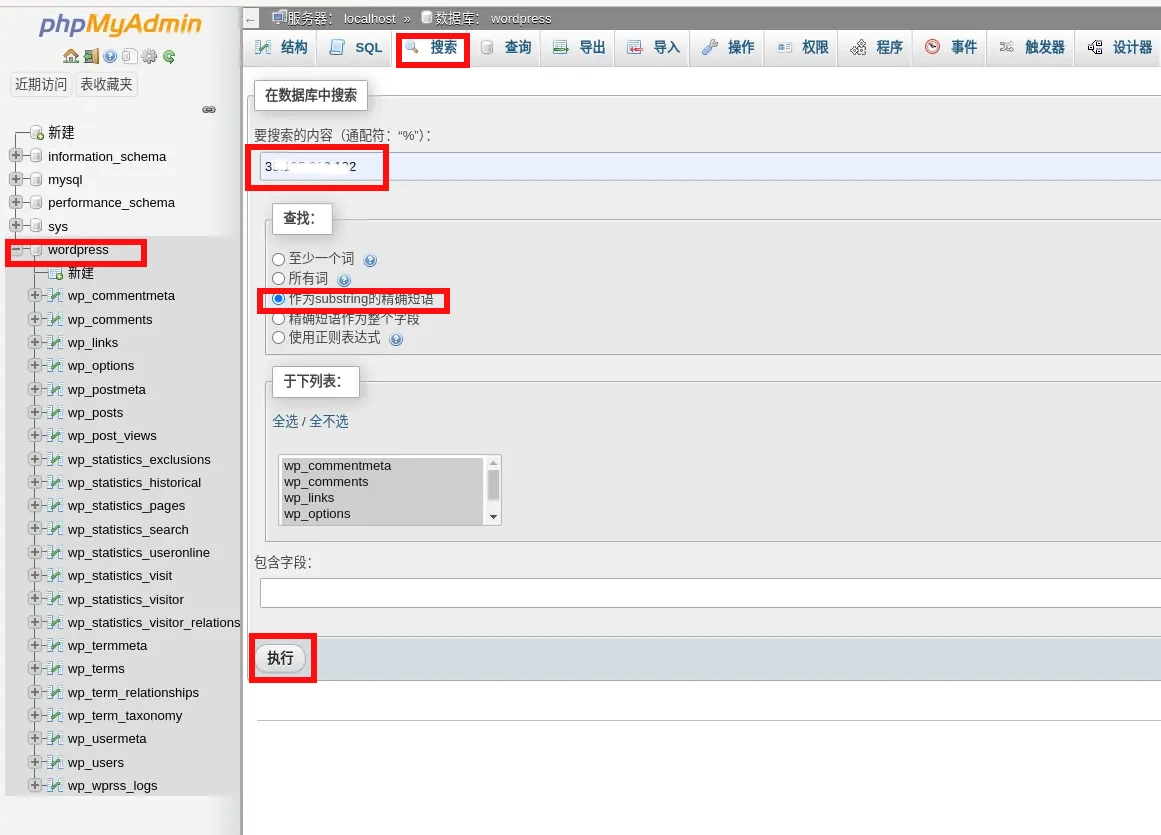Open the 导入 tab
Screen dimensions: 1161x835
point(653,47)
